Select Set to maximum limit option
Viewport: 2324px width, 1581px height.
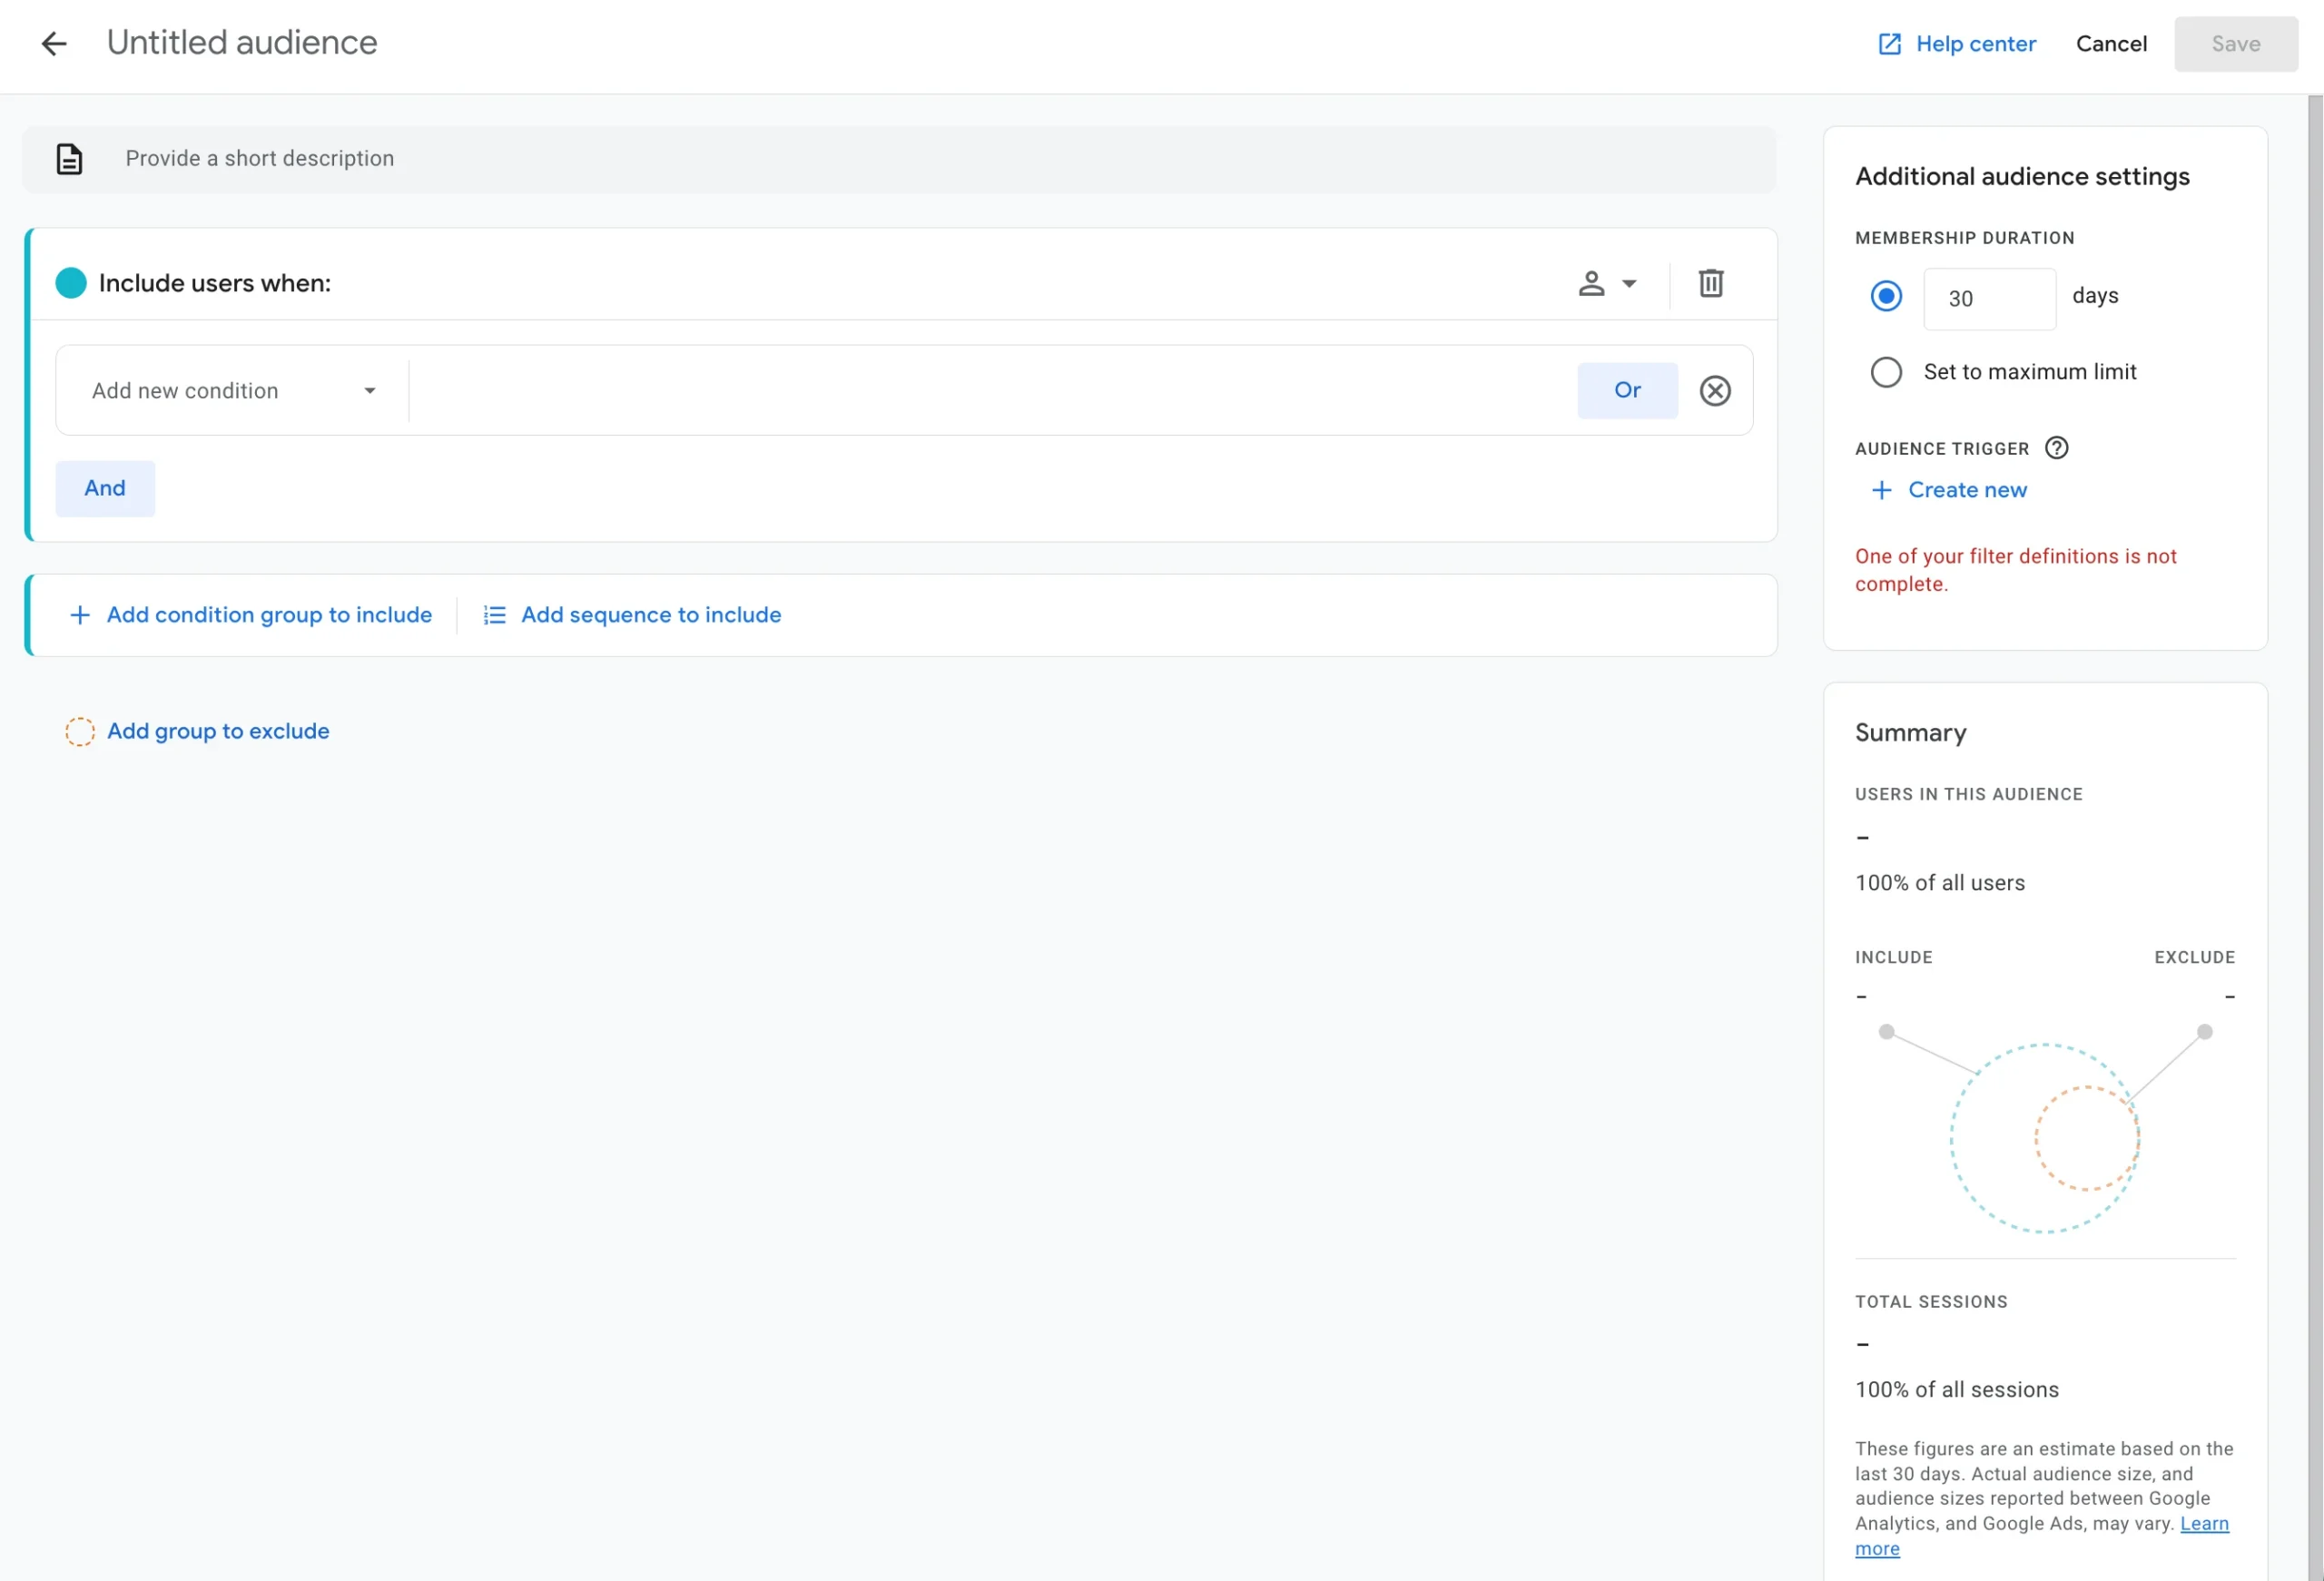[1886, 371]
